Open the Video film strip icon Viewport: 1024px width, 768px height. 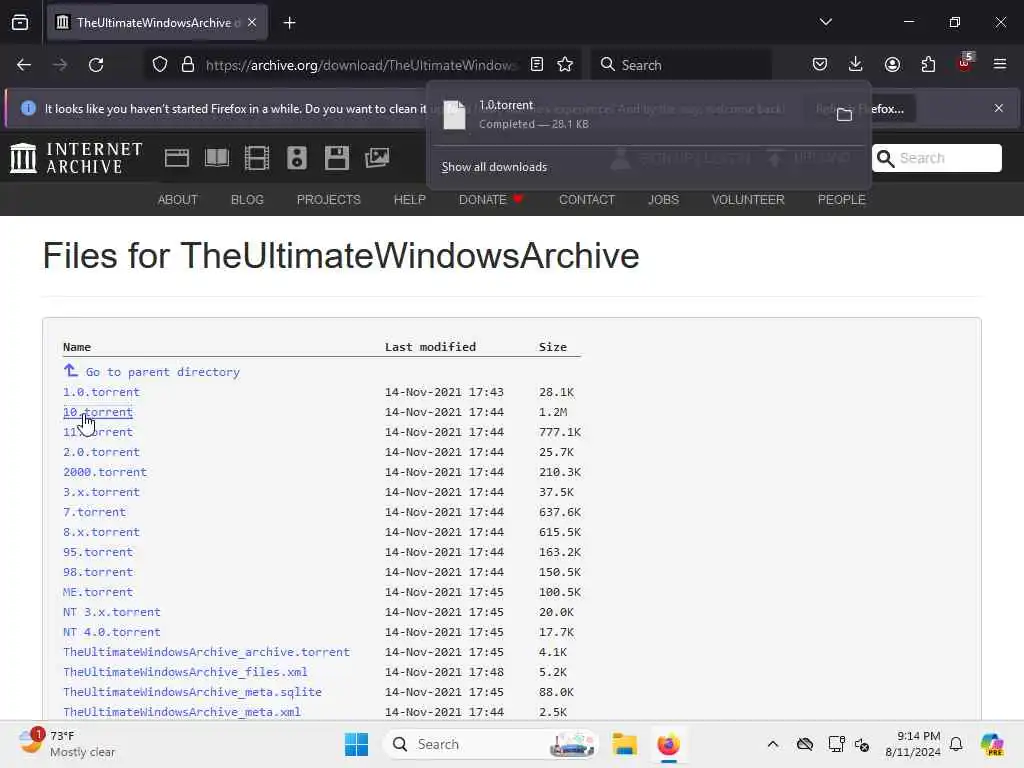[x=257, y=158]
